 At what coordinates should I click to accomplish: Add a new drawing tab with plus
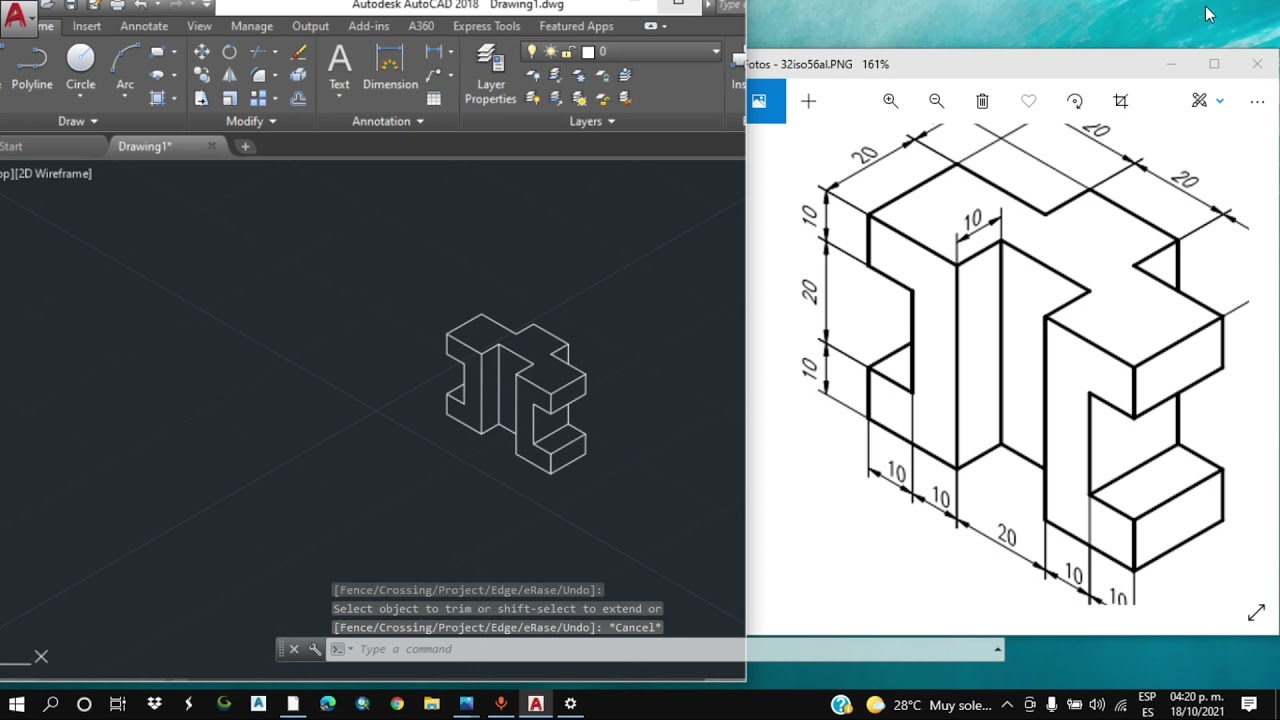coord(245,147)
